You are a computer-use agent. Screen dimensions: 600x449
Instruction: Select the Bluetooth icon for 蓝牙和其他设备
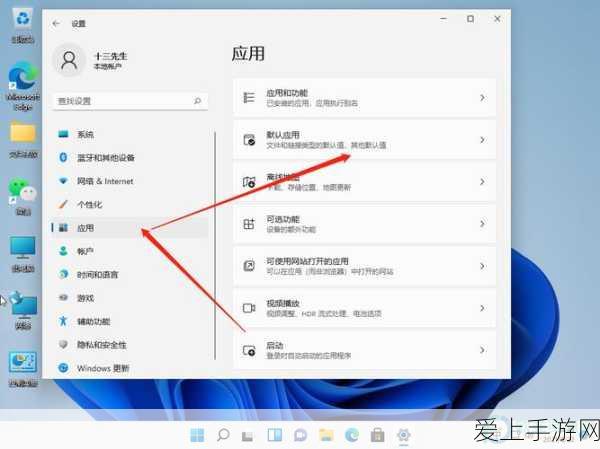pos(63,157)
